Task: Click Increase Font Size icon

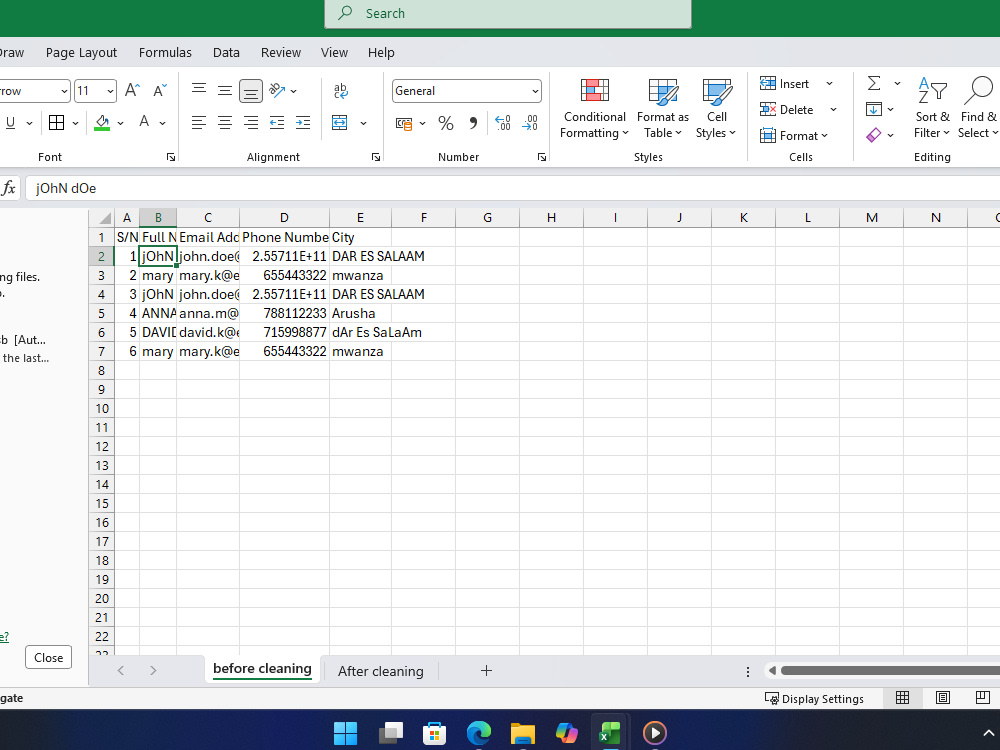Action: point(132,91)
